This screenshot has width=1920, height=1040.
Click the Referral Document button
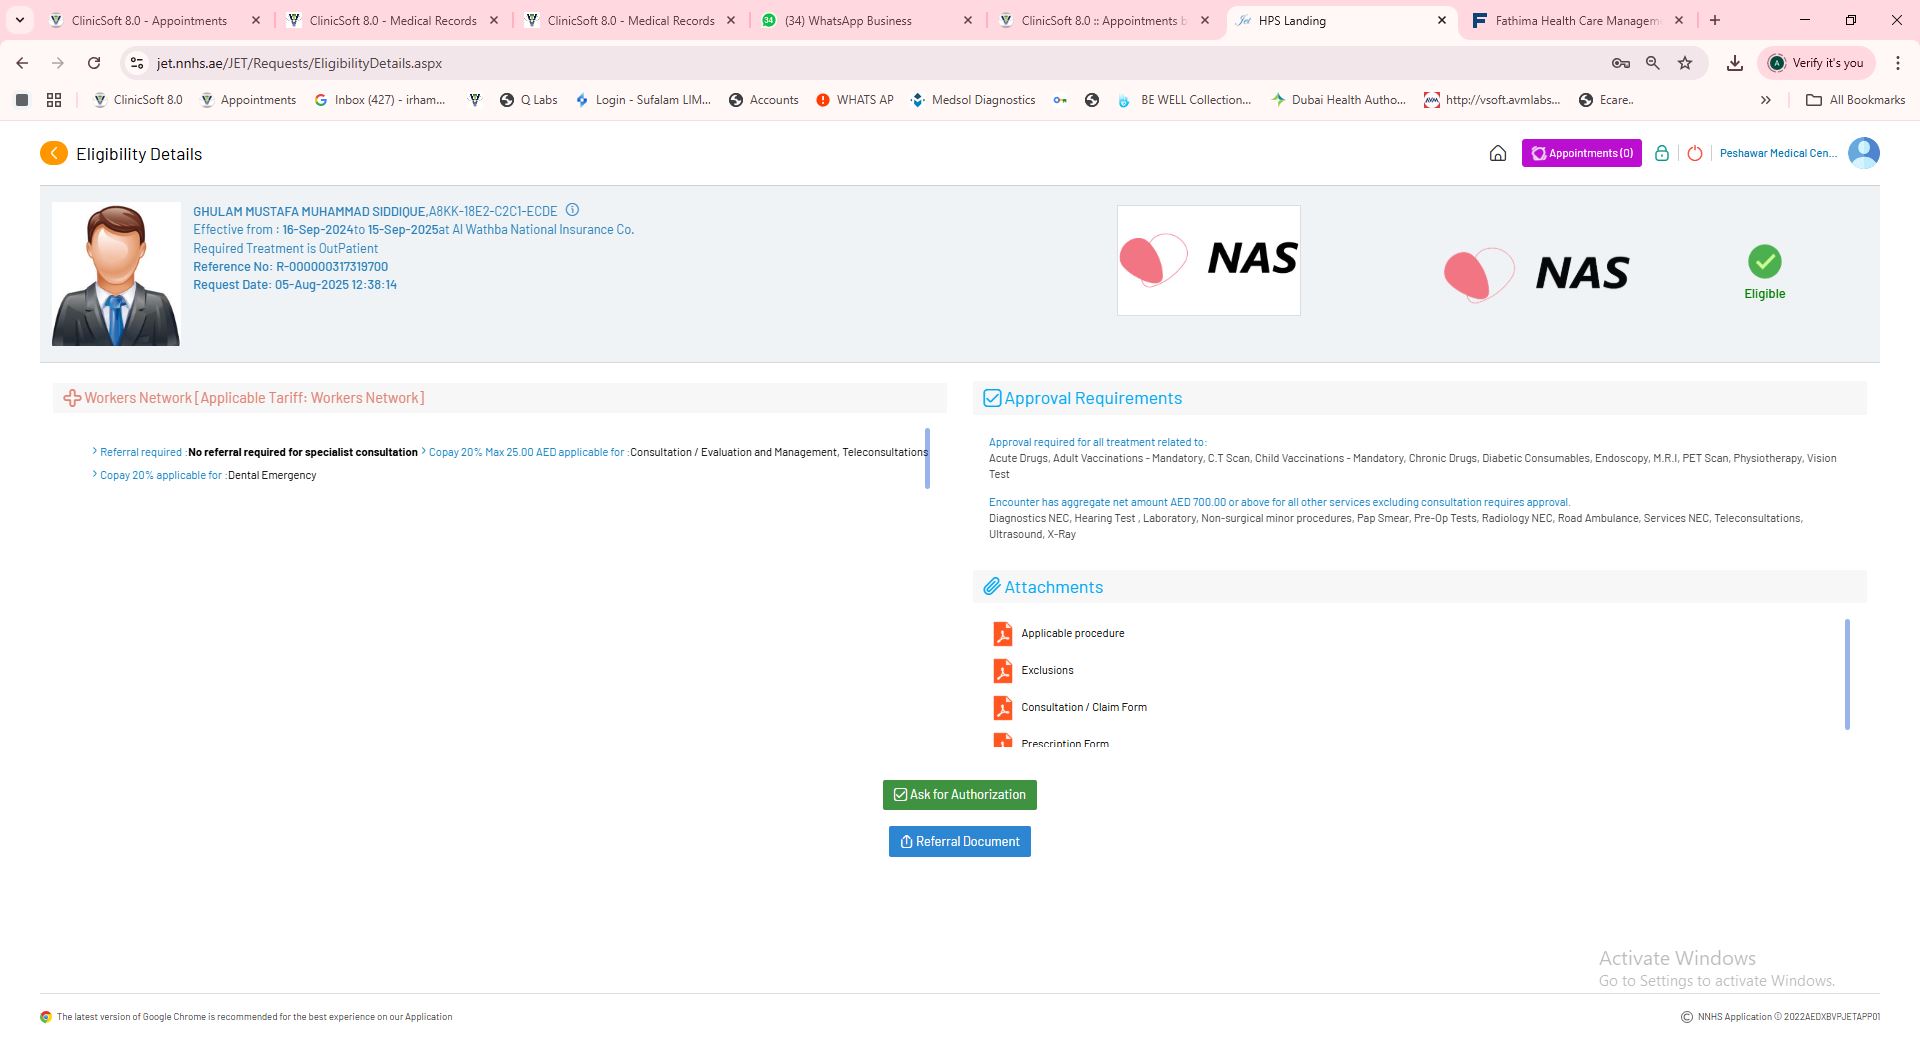click(x=959, y=842)
